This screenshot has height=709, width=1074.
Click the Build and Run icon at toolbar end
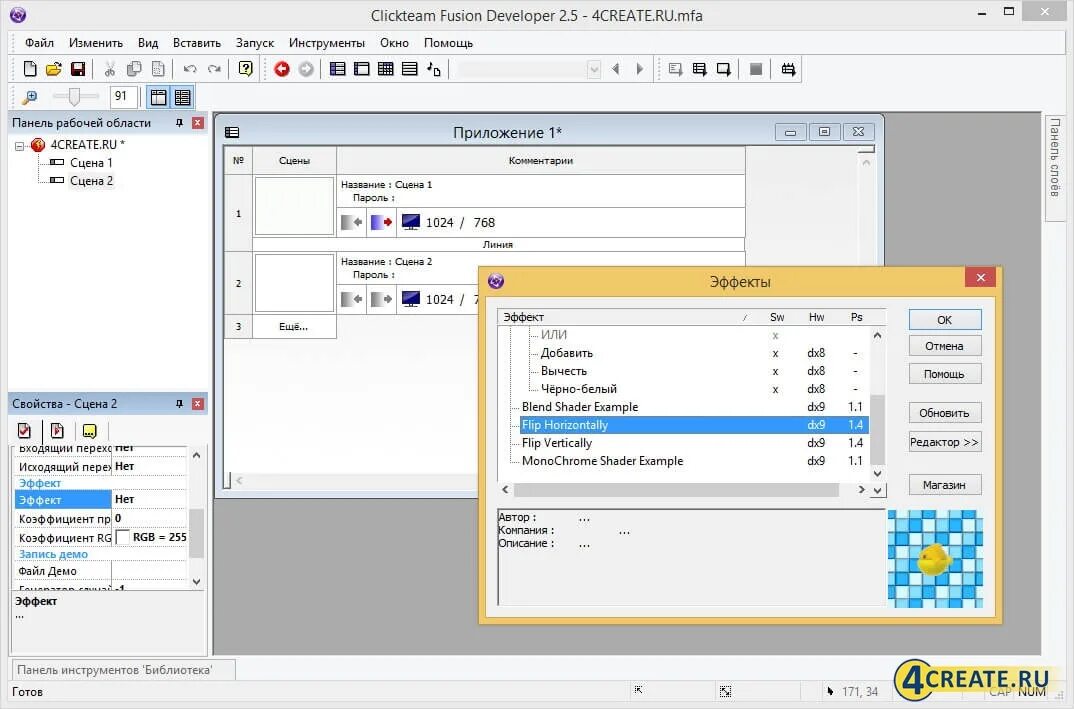click(x=788, y=69)
